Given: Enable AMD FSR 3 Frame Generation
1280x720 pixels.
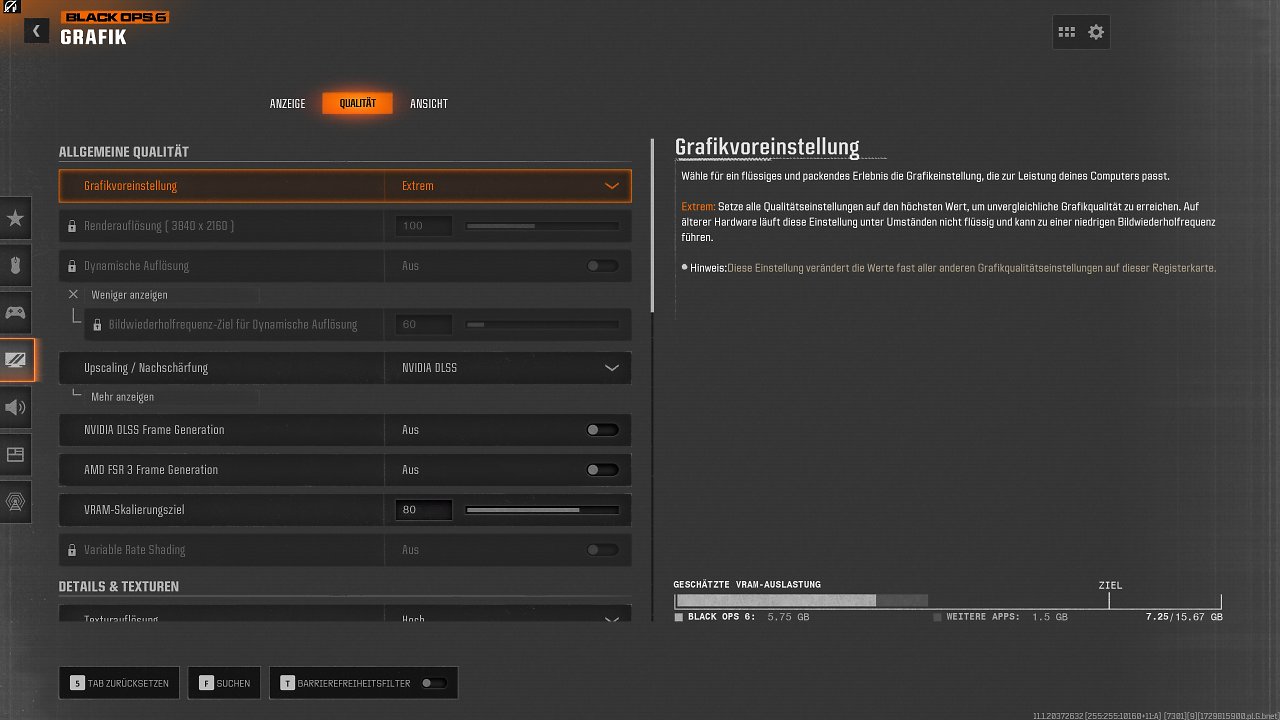Looking at the screenshot, I should tap(602, 470).
